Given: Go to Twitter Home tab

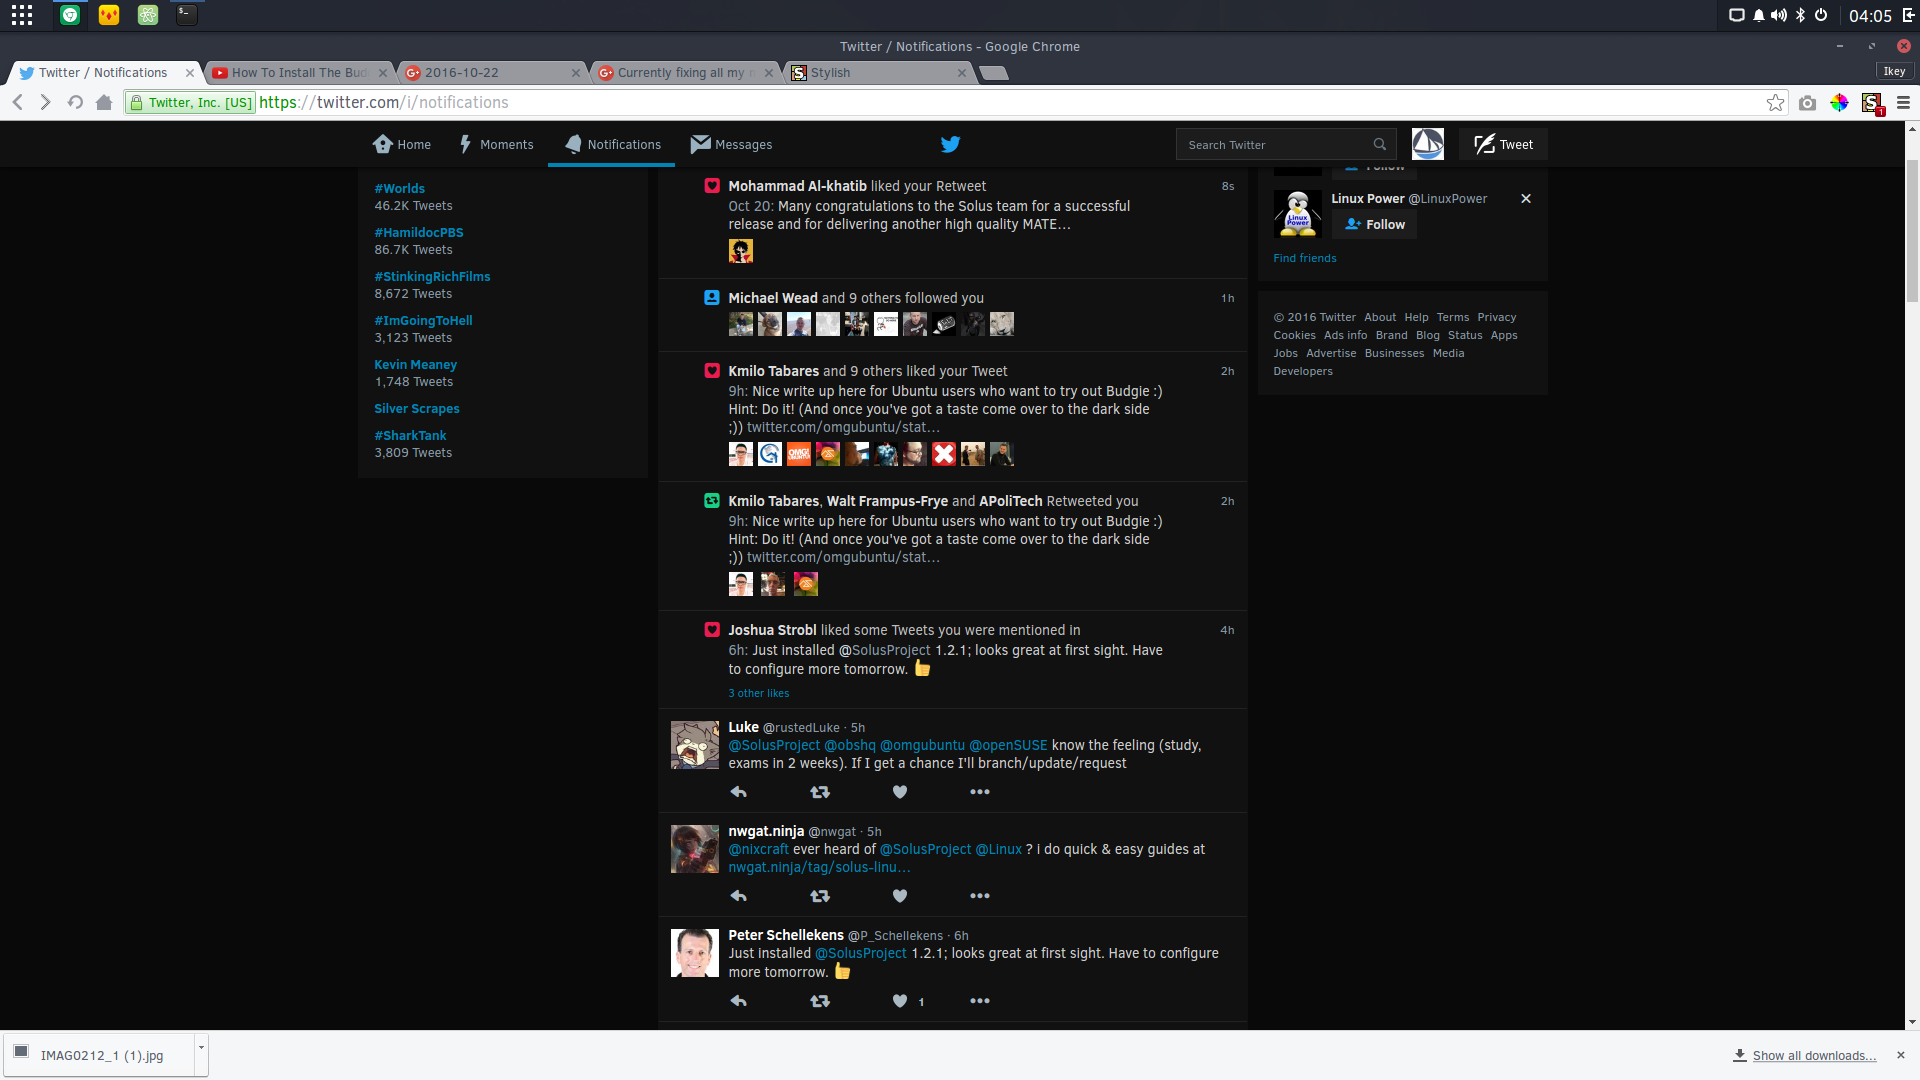Looking at the screenshot, I should (x=402, y=144).
